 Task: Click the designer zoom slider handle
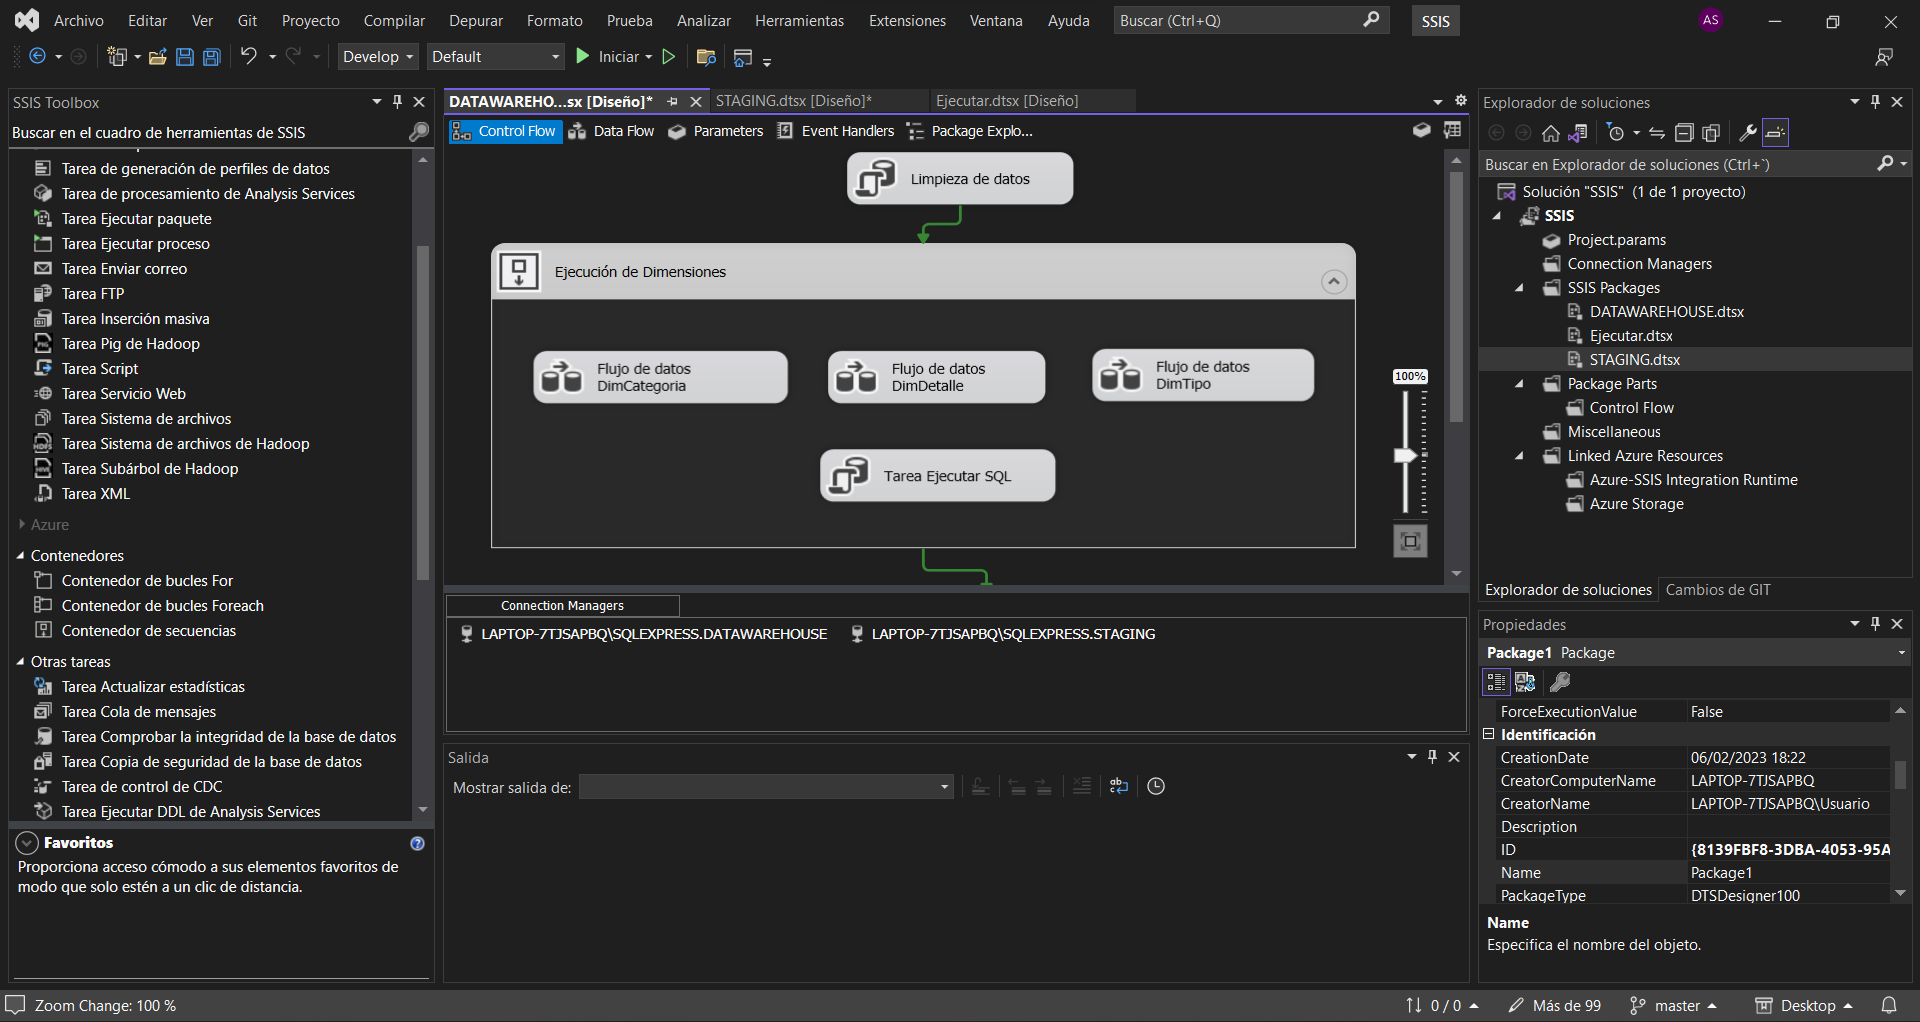click(x=1406, y=456)
